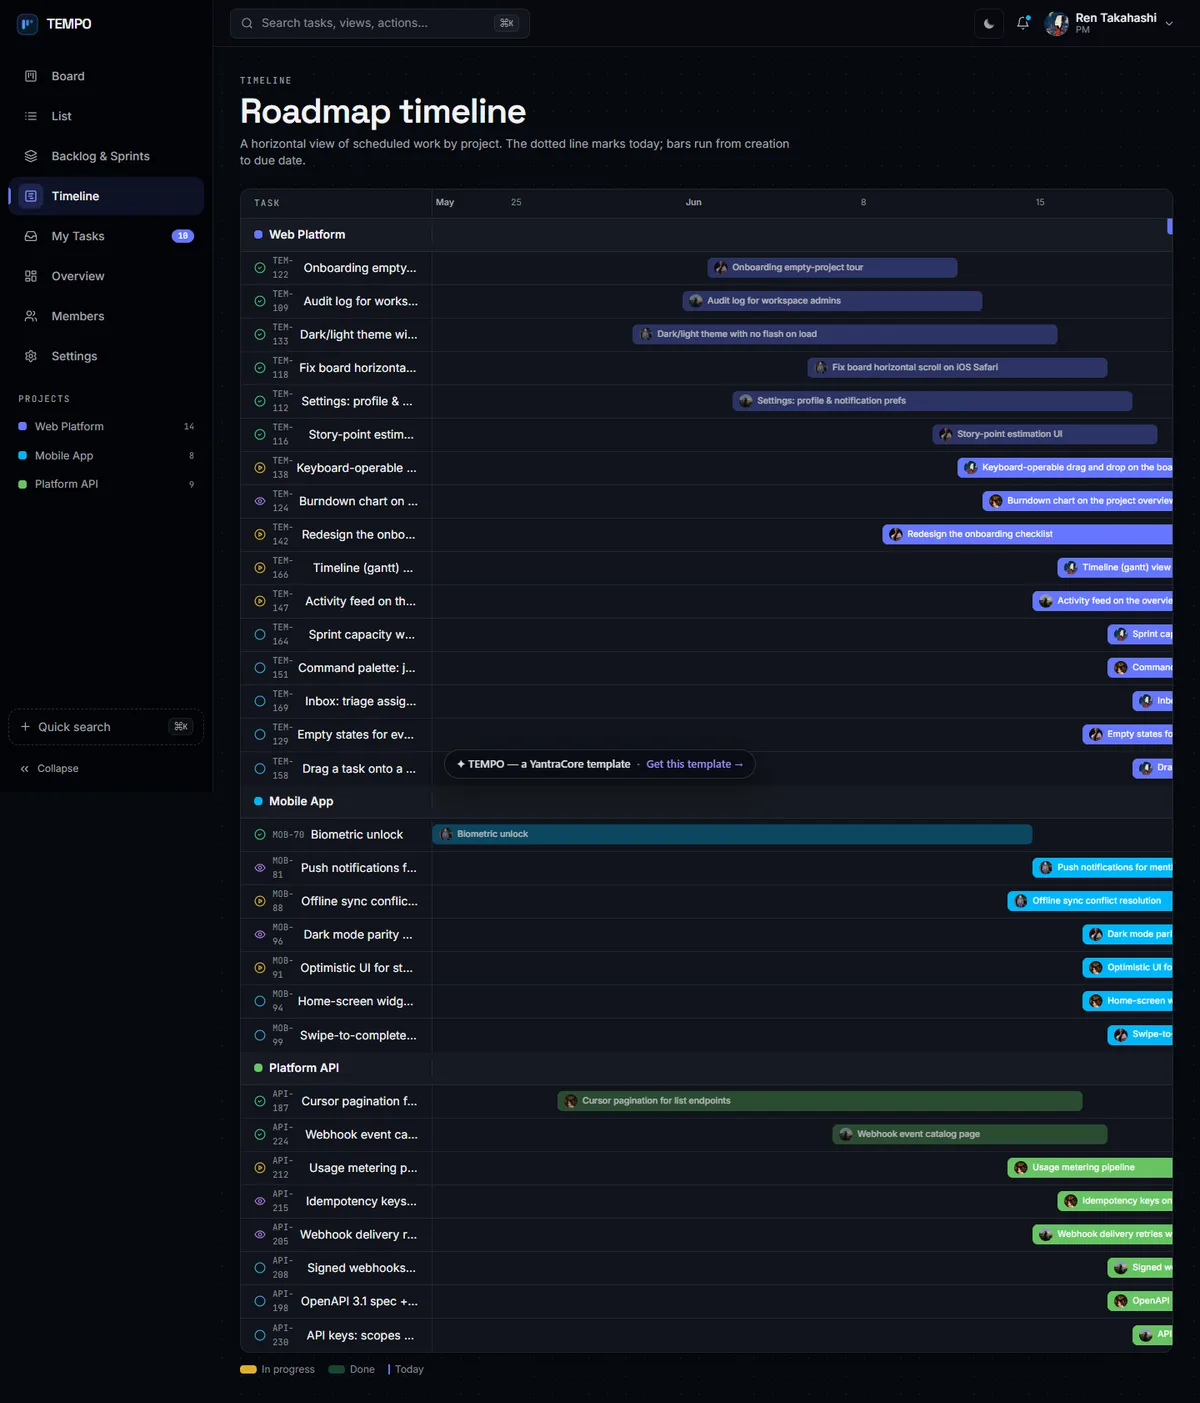The width and height of the screenshot is (1200, 1403).
Task: Click todo circle status icon for TEM-164
Action: pos(260,634)
